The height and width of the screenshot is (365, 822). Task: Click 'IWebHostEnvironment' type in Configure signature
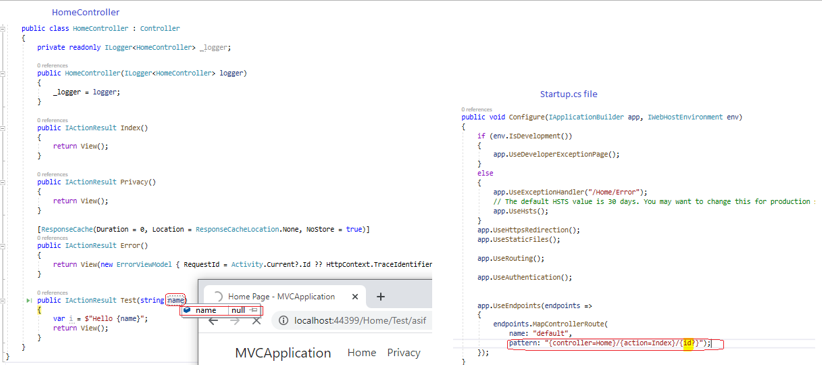click(684, 117)
